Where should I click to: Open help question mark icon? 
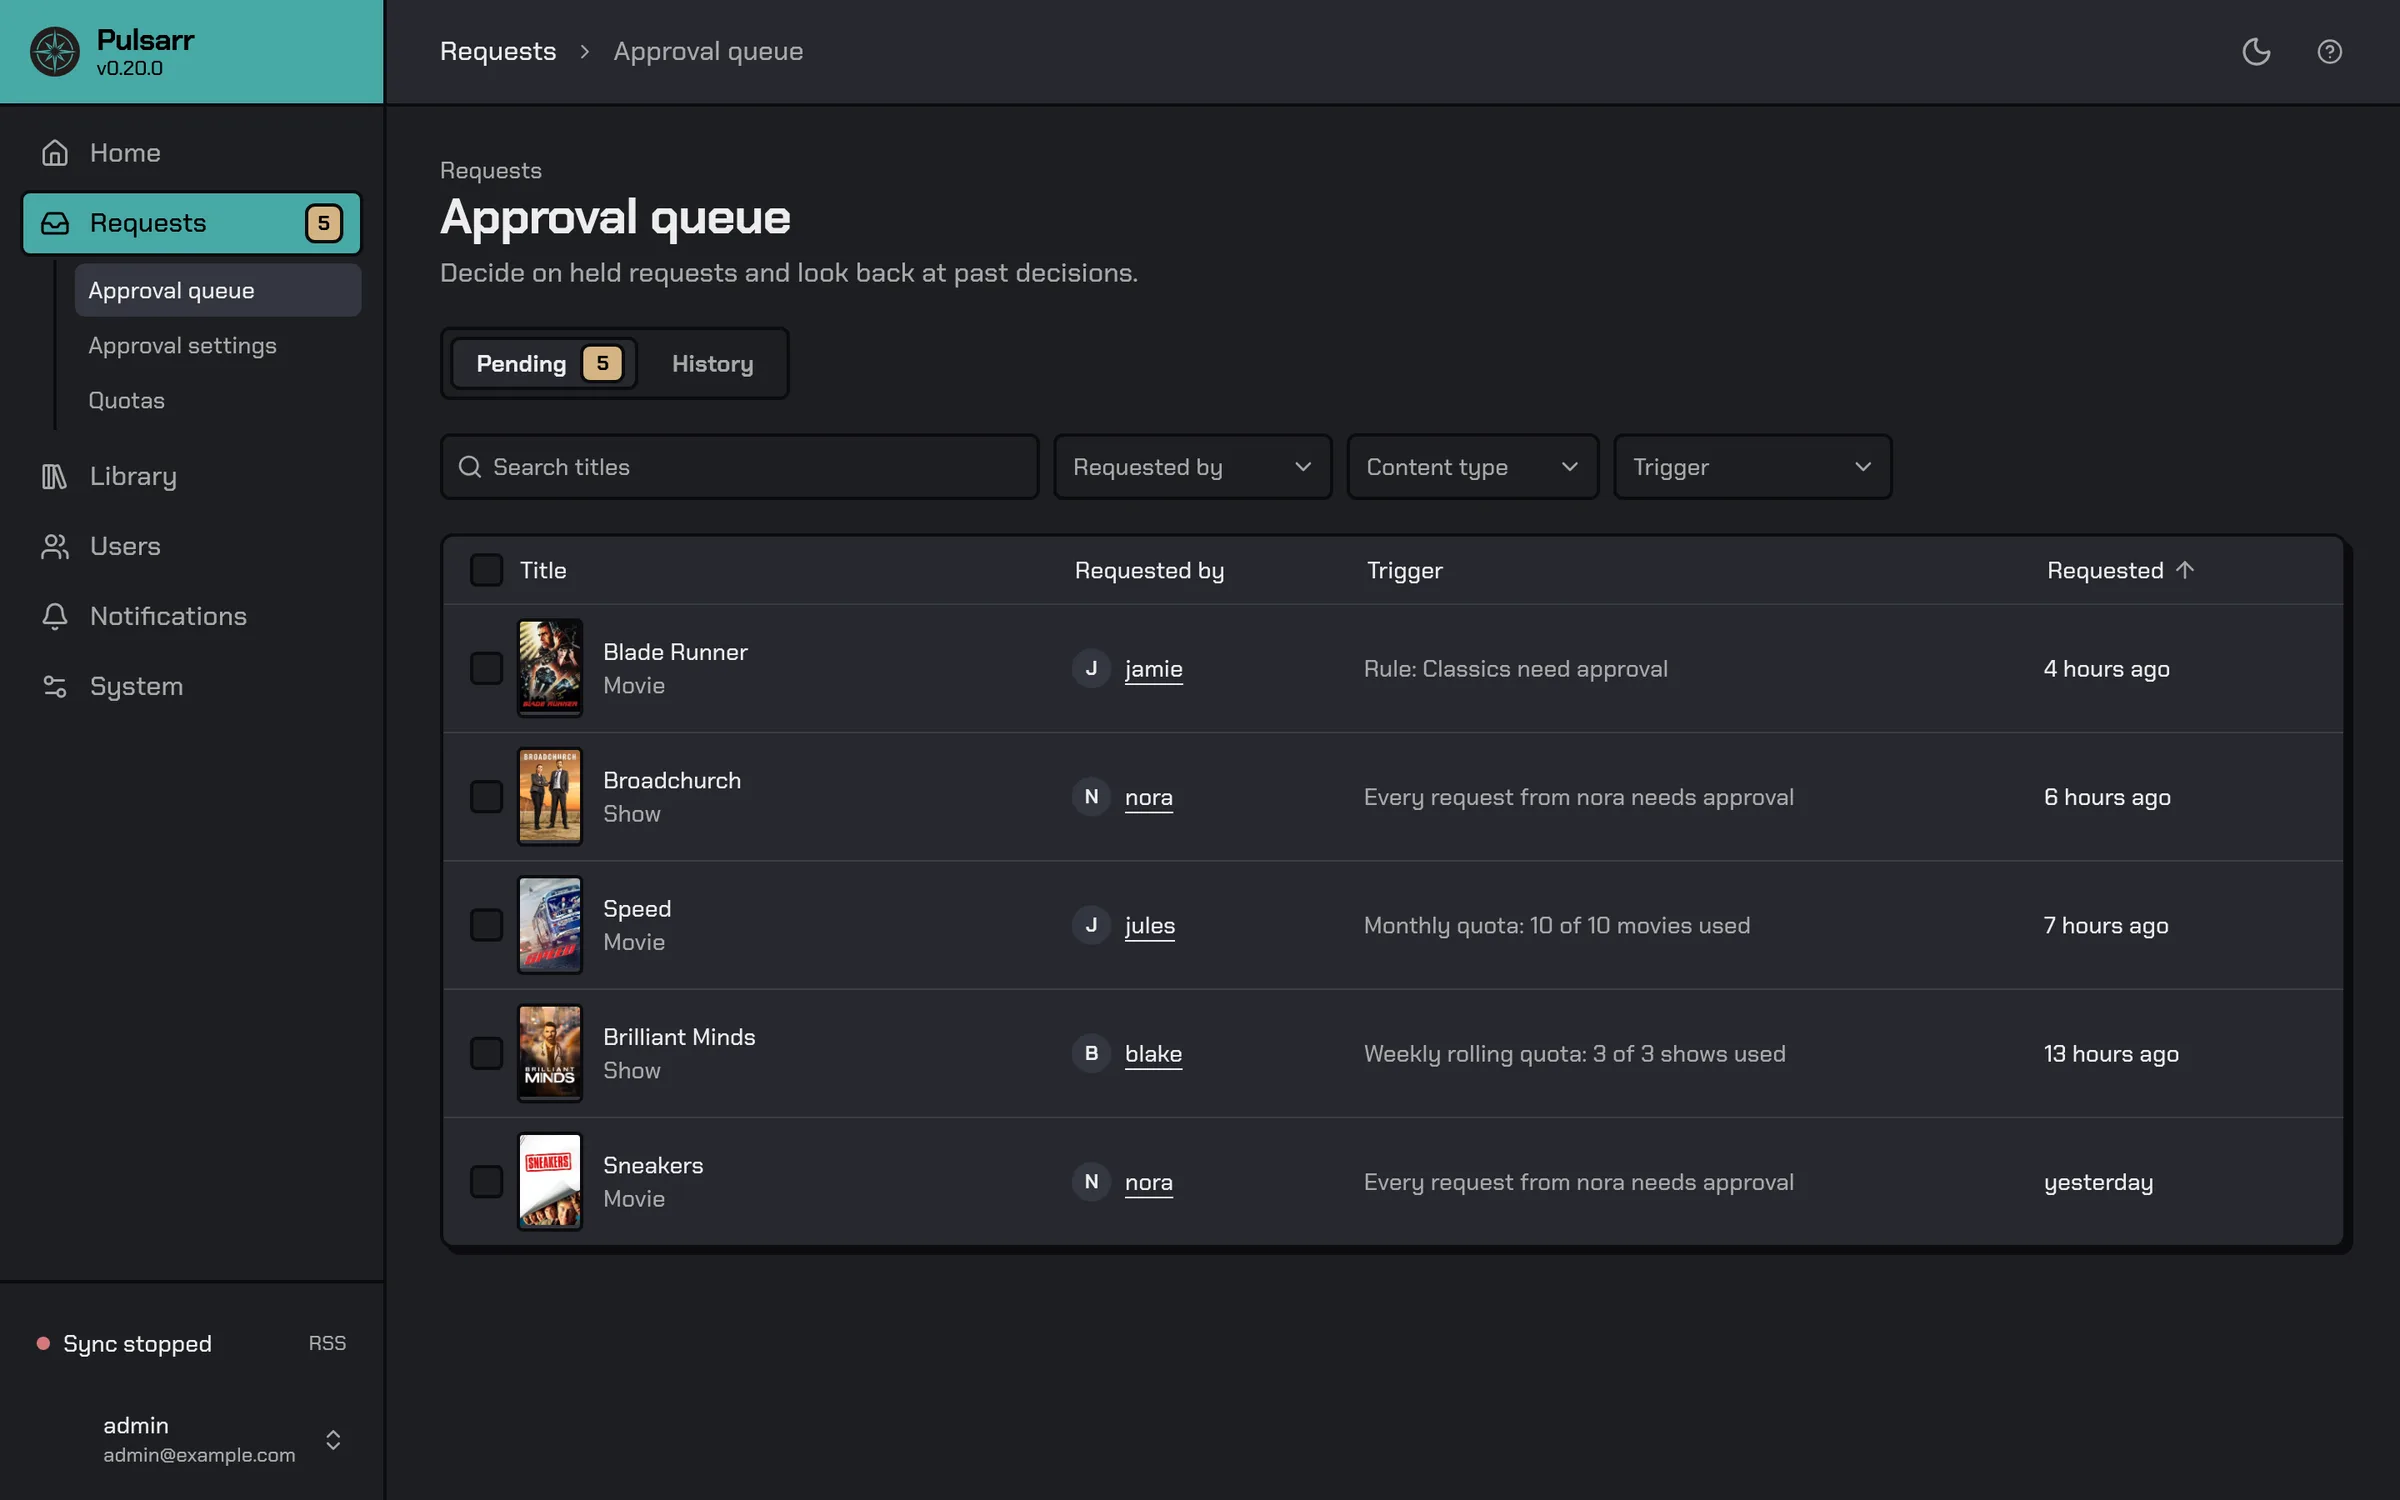(2329, 51)
